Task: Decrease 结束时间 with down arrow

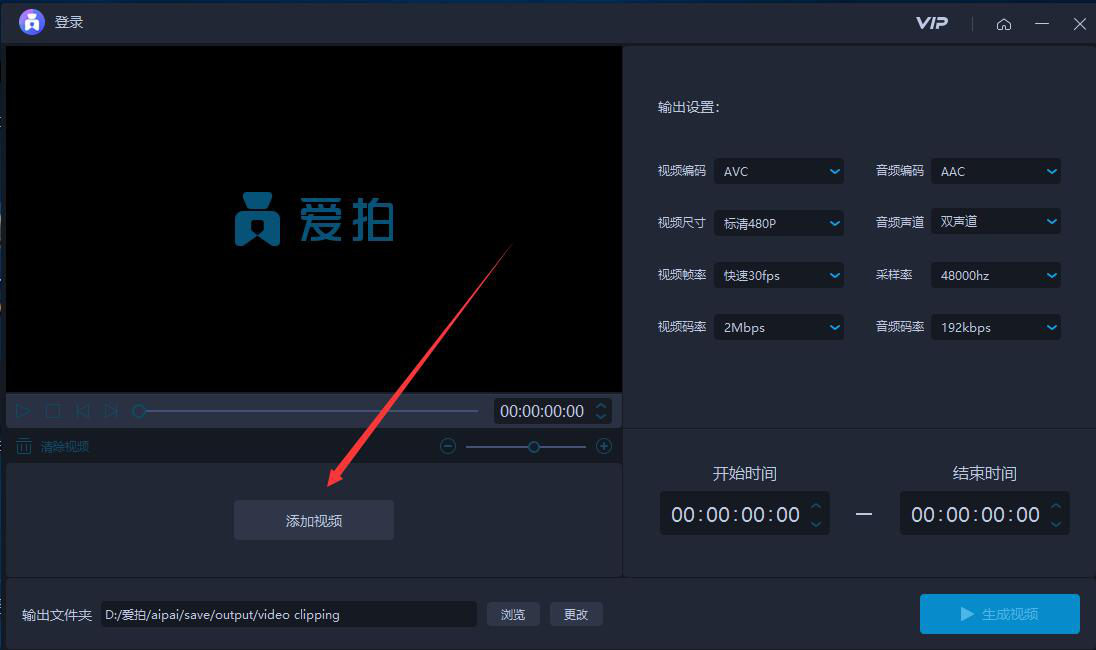Action: tap(1055, 523)
